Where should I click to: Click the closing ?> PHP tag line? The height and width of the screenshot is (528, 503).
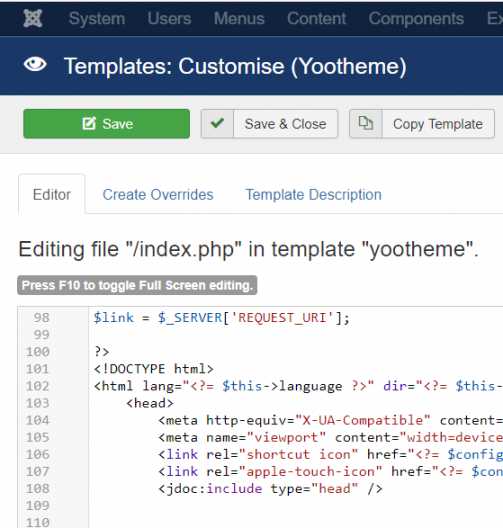click(102, 352)
